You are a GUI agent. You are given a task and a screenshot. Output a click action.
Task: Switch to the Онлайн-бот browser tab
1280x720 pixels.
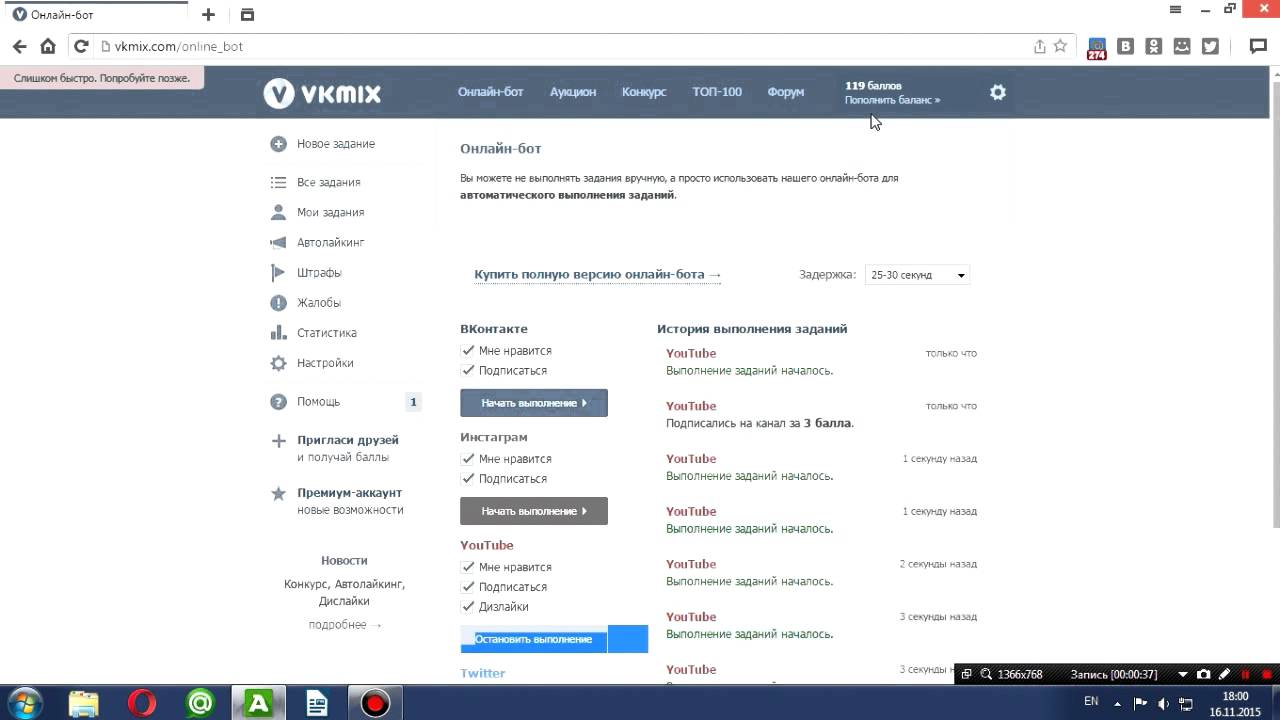[95, 15]
